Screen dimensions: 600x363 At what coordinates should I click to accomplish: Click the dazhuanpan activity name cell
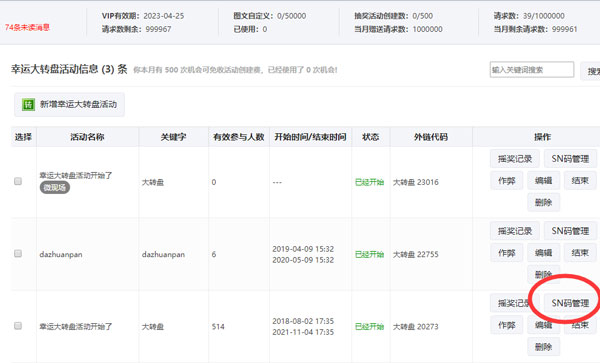(61, 254)
